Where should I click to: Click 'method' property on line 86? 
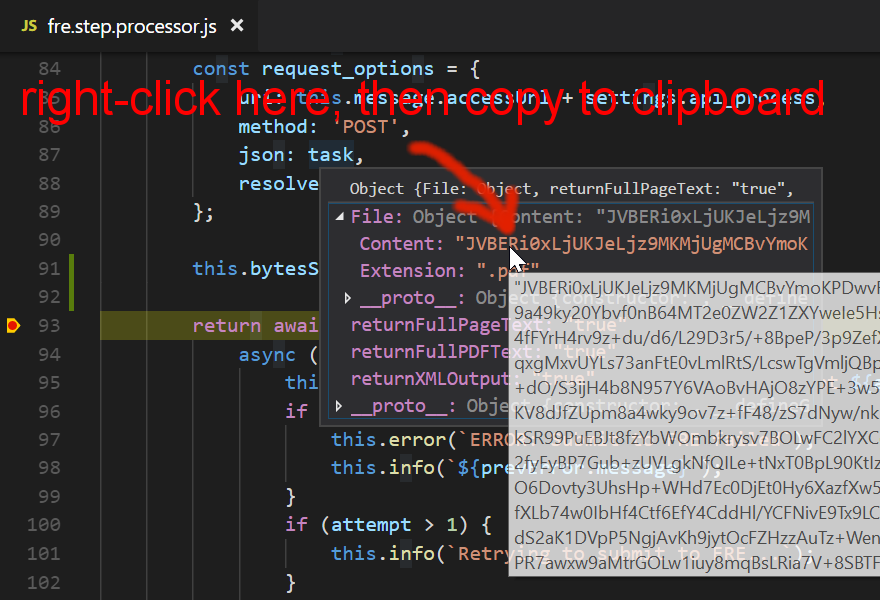[273, 127]
